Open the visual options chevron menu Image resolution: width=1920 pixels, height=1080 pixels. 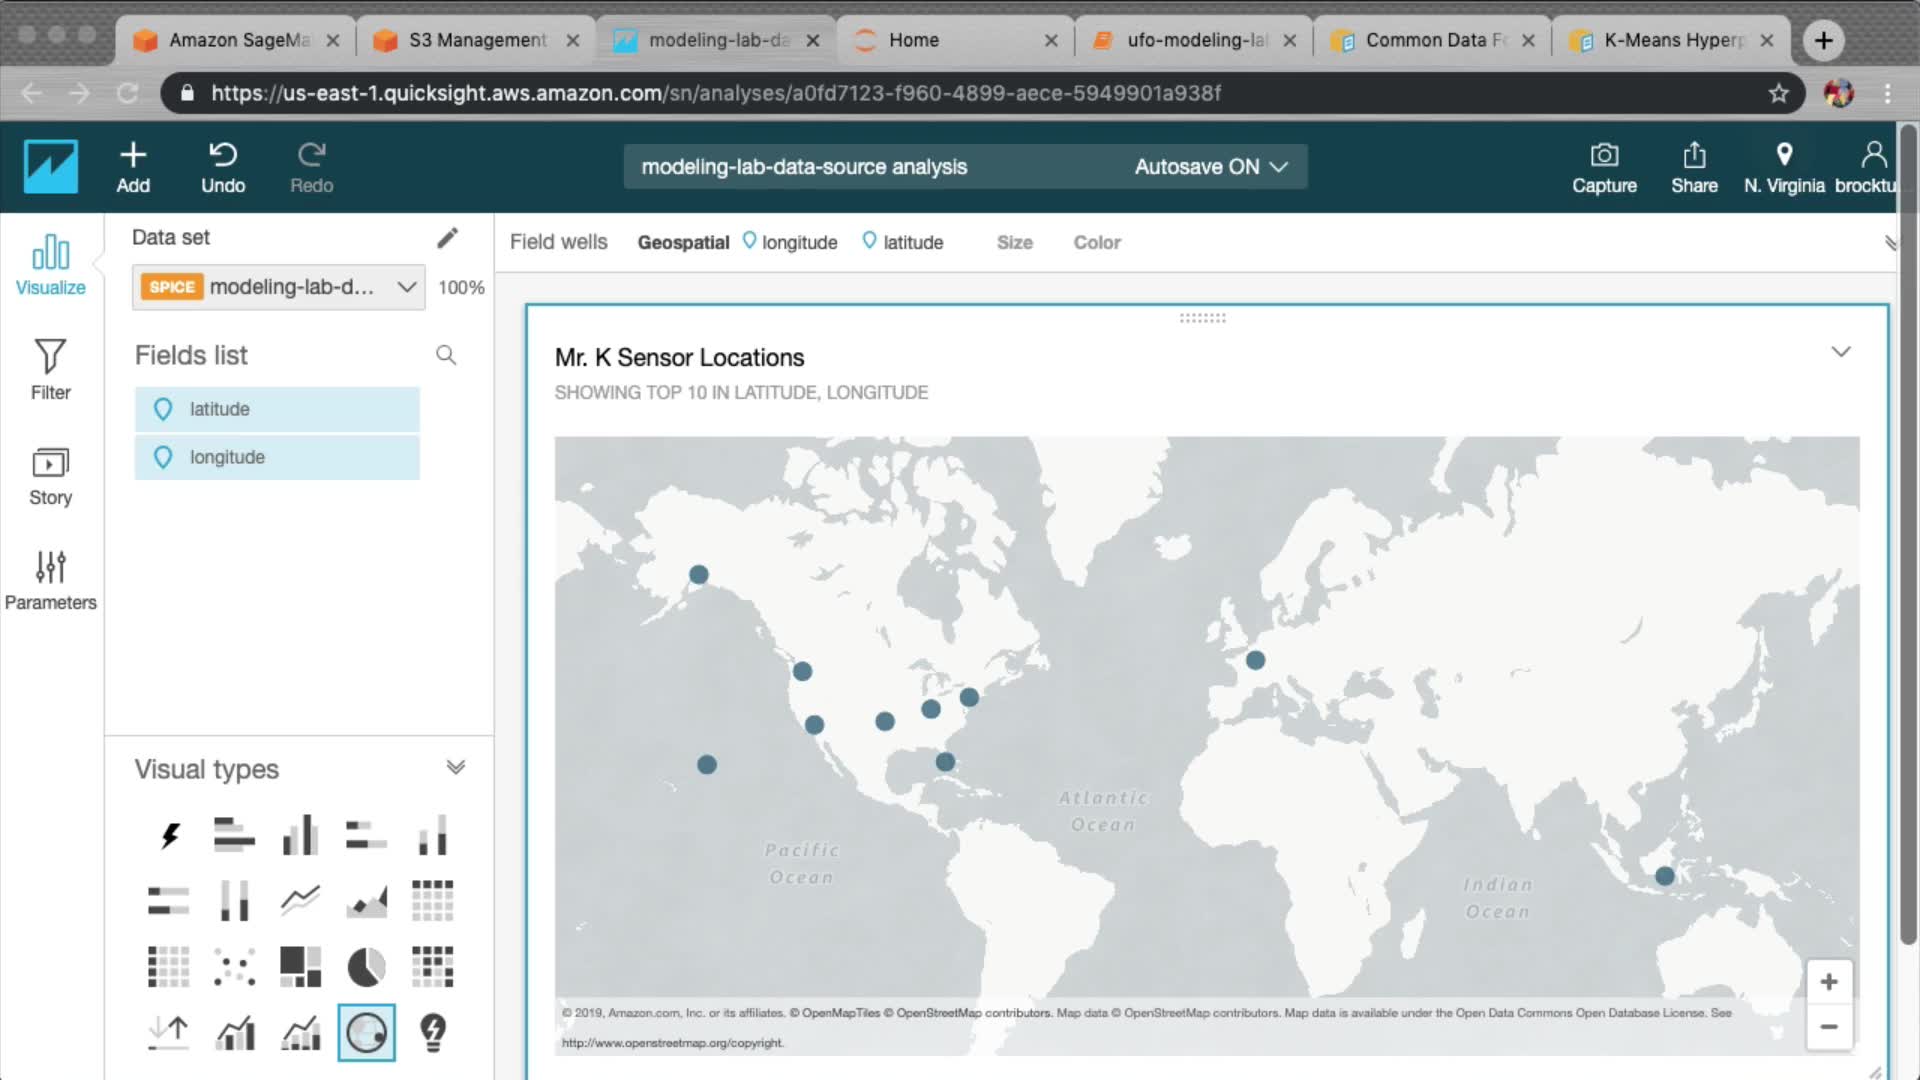click(x=1840, y=352)
